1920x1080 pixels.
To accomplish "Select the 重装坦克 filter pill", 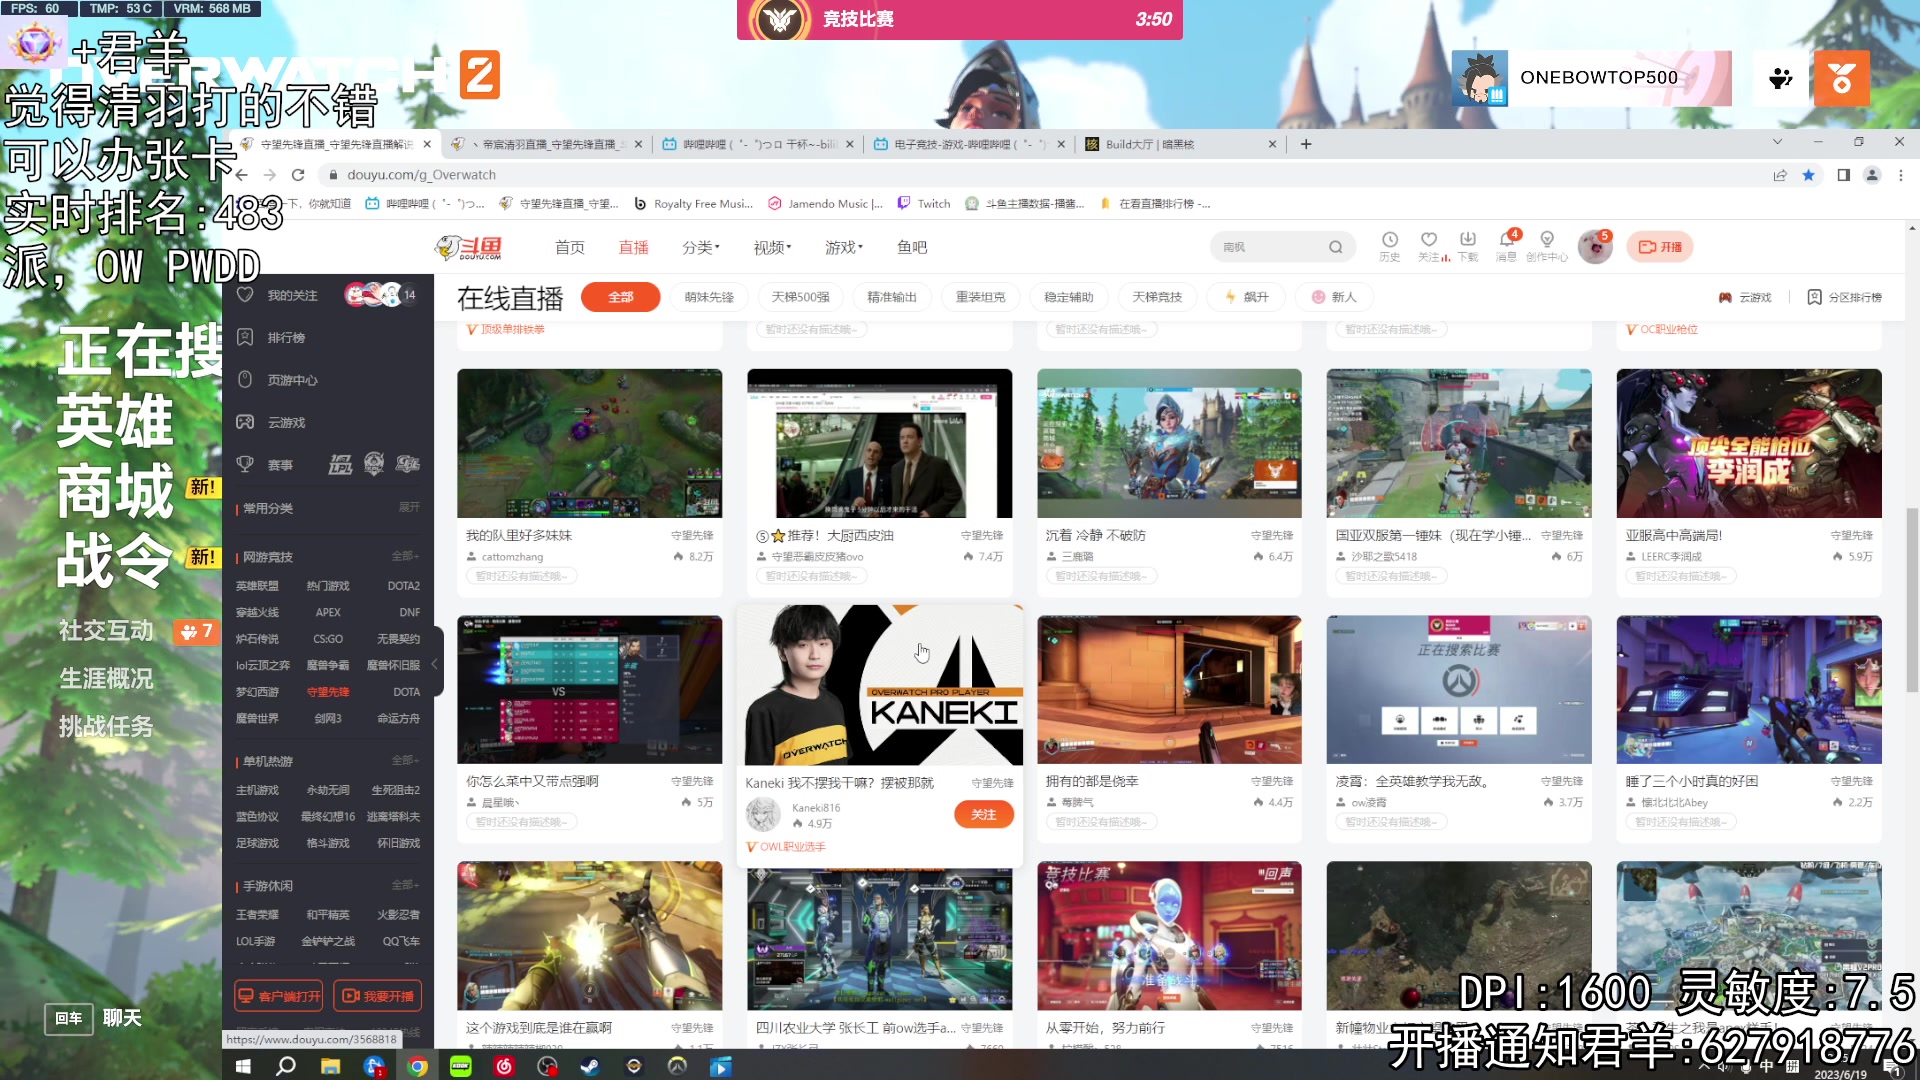I will (980, 297).
